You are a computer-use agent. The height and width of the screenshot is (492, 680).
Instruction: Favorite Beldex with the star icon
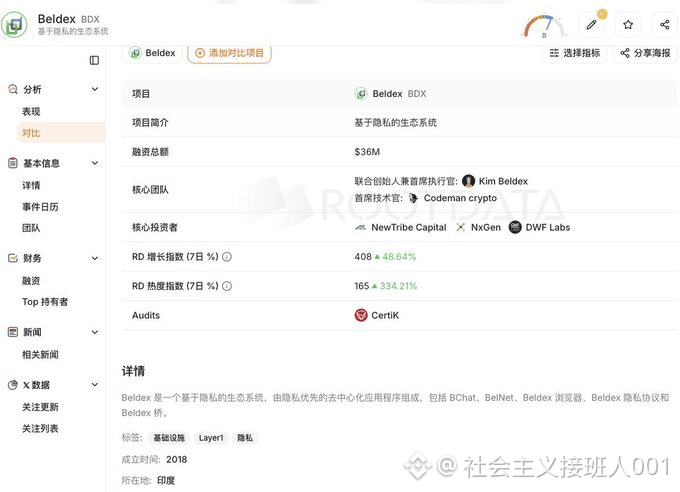pyautogui.click(x=628, y=25)
